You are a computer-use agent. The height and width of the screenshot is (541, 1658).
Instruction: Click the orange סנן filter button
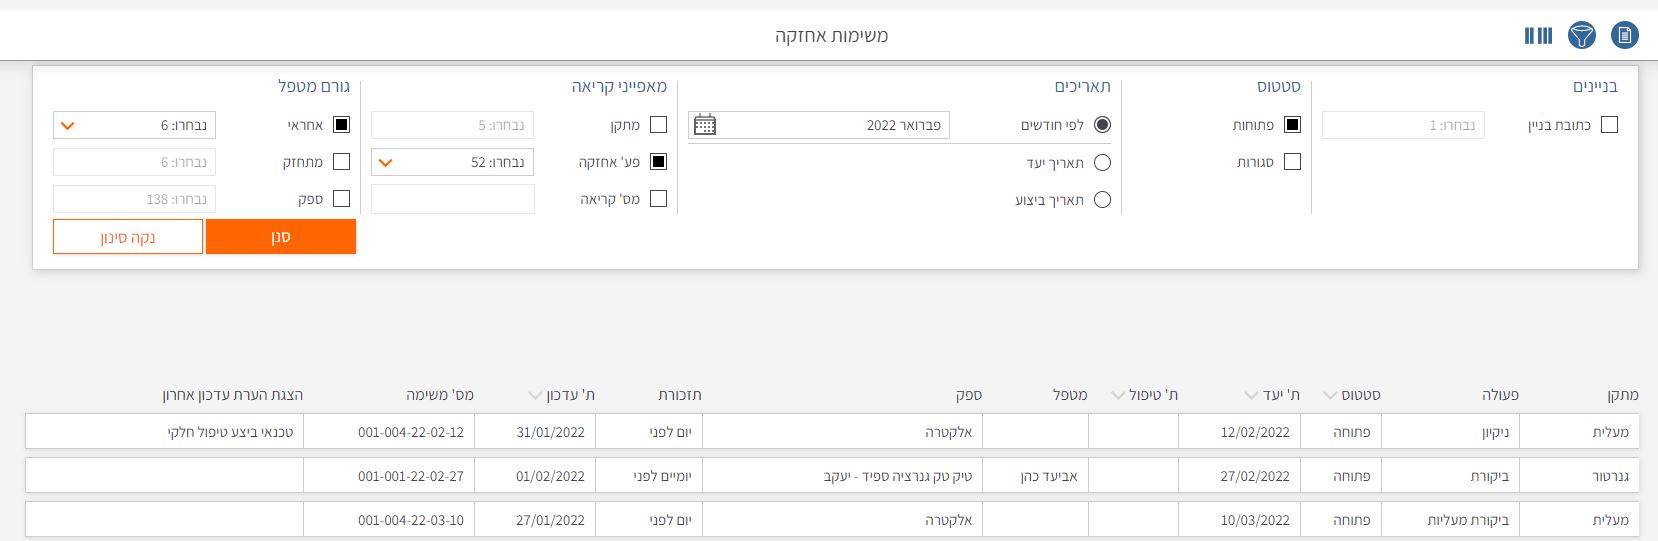point(281,237)
